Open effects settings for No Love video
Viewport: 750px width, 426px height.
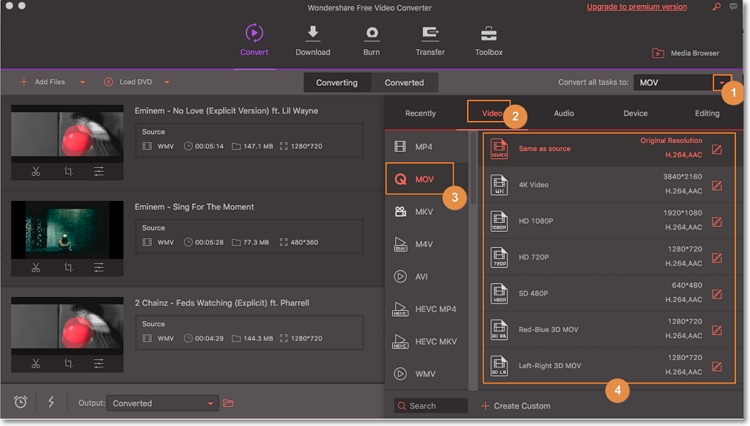pyautogui.click(x=99, y=171)
